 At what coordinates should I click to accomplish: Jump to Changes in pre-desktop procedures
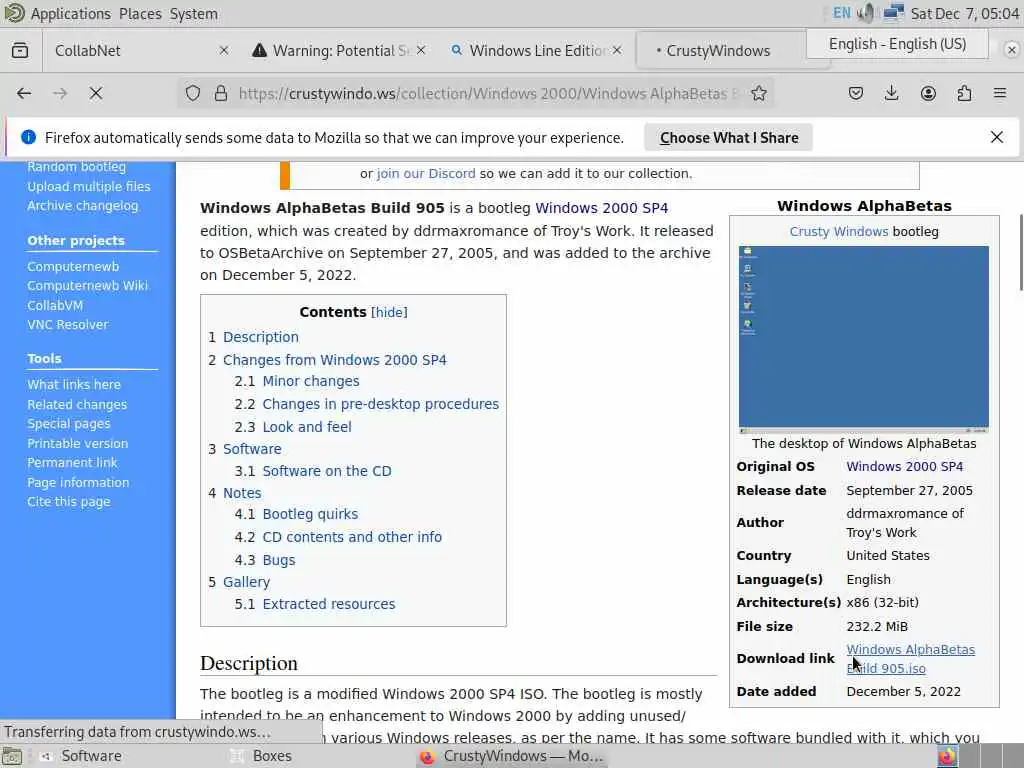click(x=381, y=404)
